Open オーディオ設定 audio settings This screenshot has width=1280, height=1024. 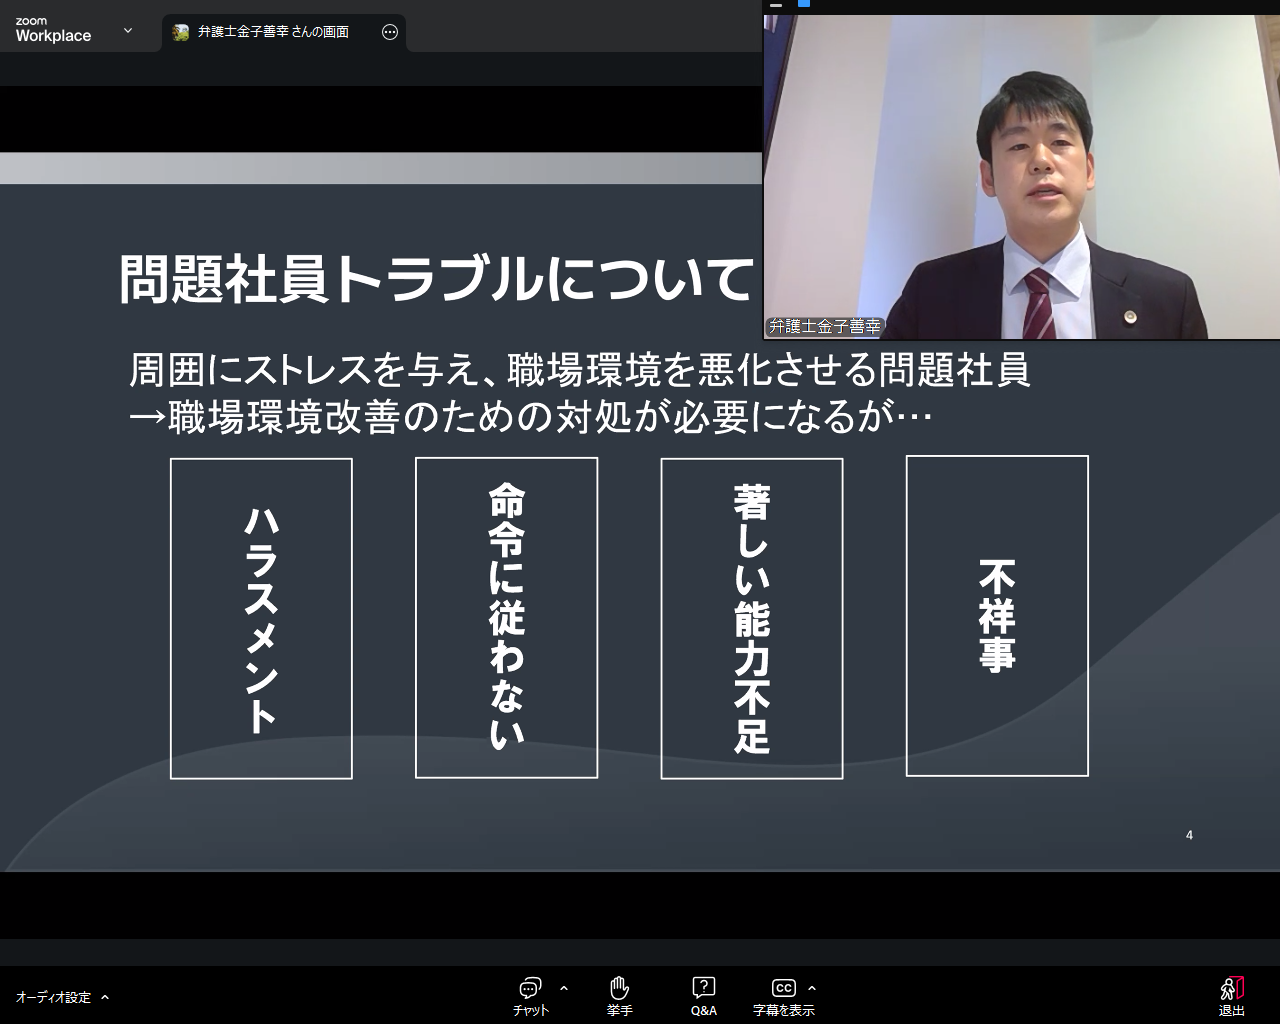53,997
